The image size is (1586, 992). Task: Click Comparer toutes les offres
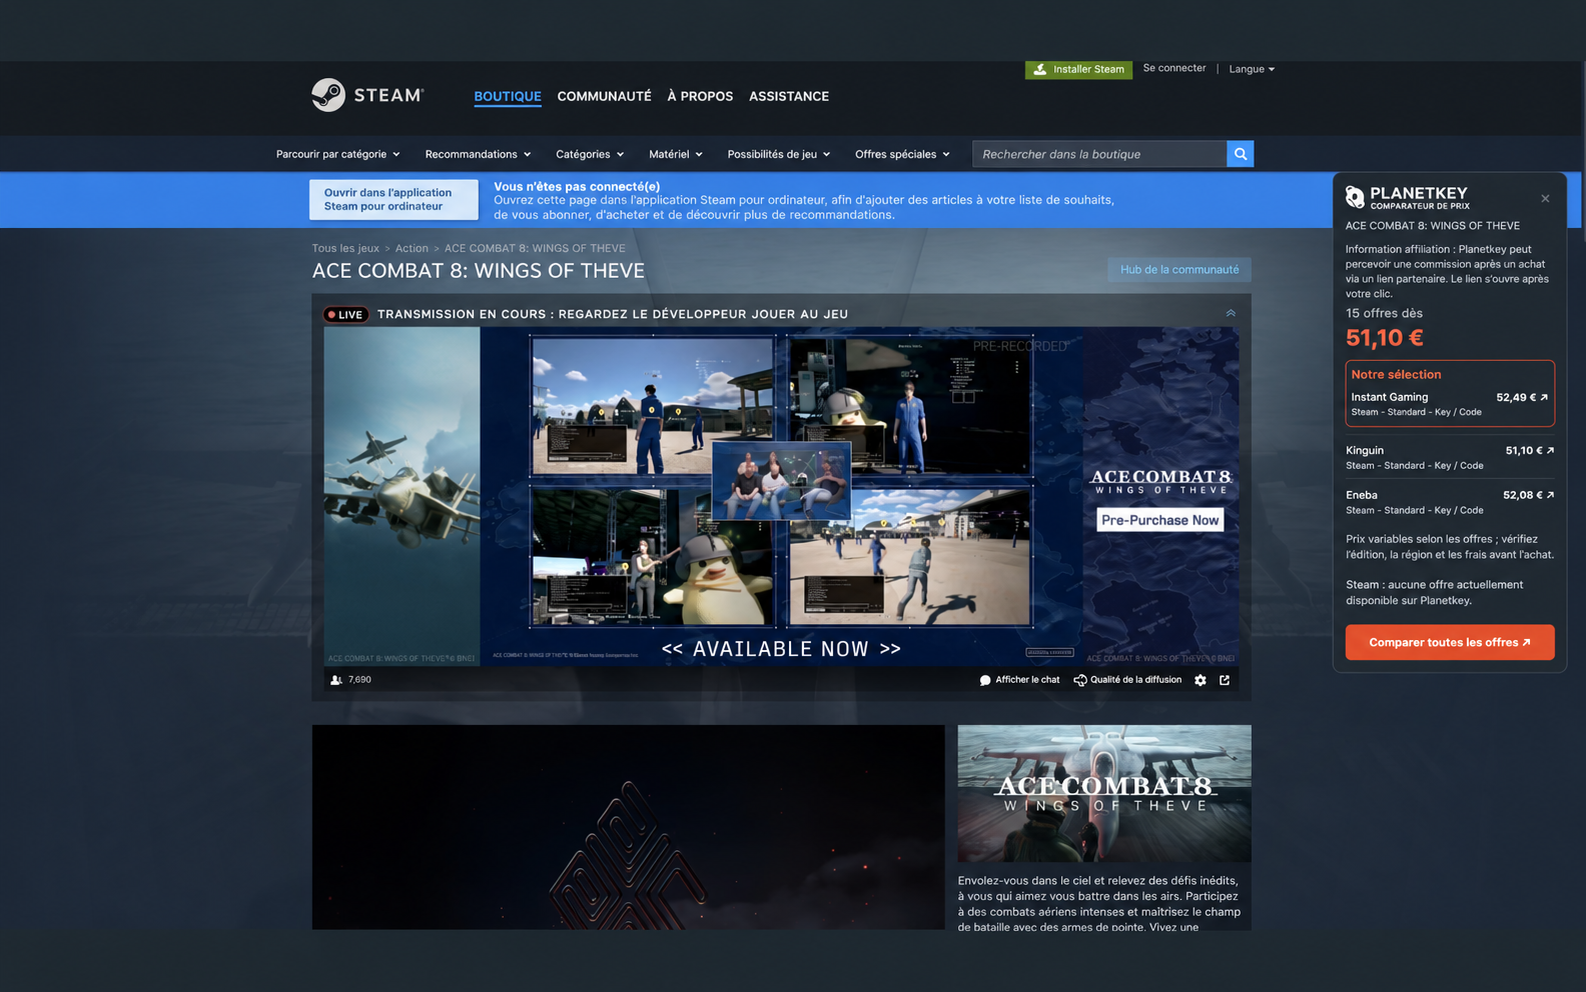[1450, 642]
